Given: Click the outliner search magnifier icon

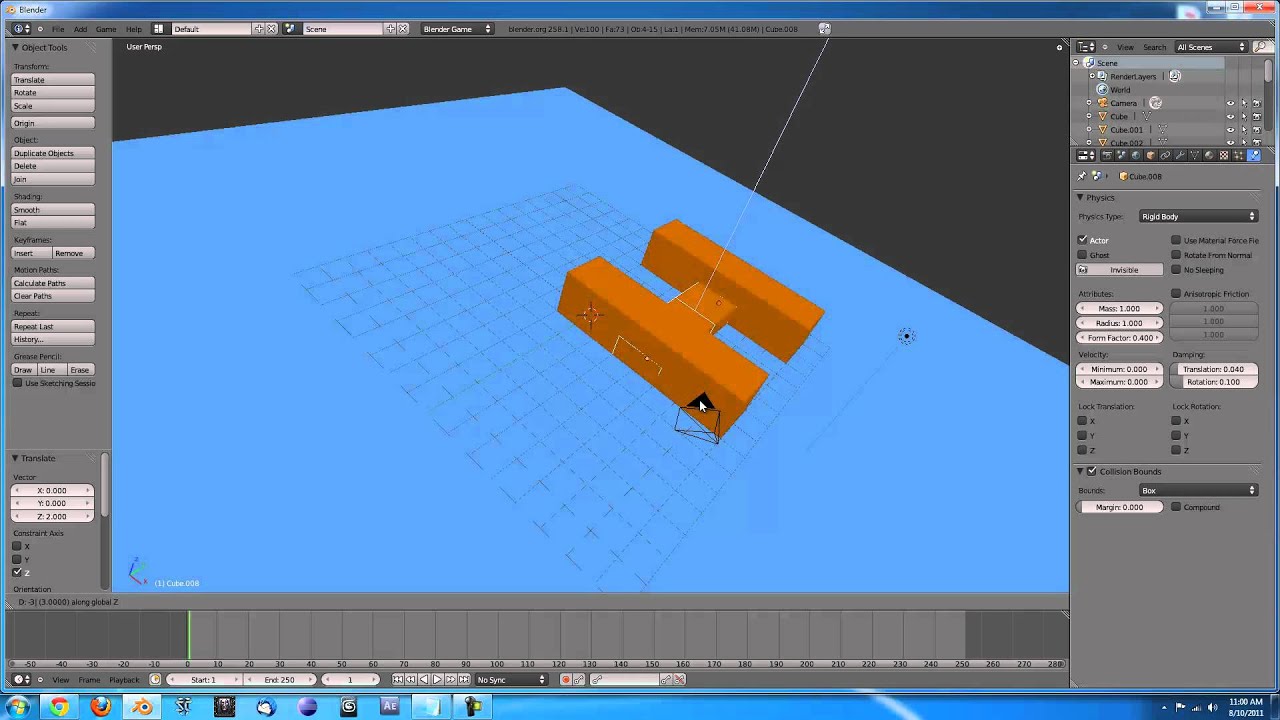Looking at the screenshot, I should (x=1260, y=47).
